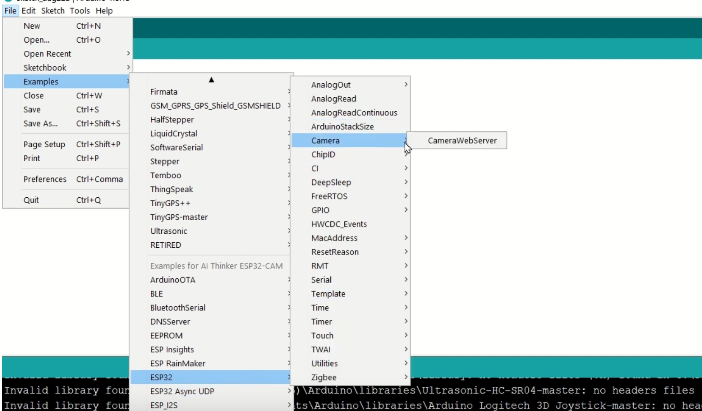Expand the Open Recent submenu
The width and height of the screenshot is (702, 411).
[x=68, y=54]
